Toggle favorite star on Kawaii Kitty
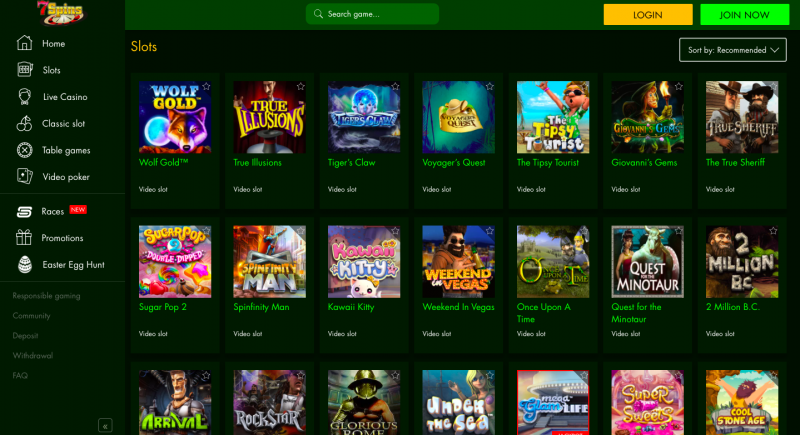Image resolution: width=800 pixels, height=435 pixels. point(395,231)
